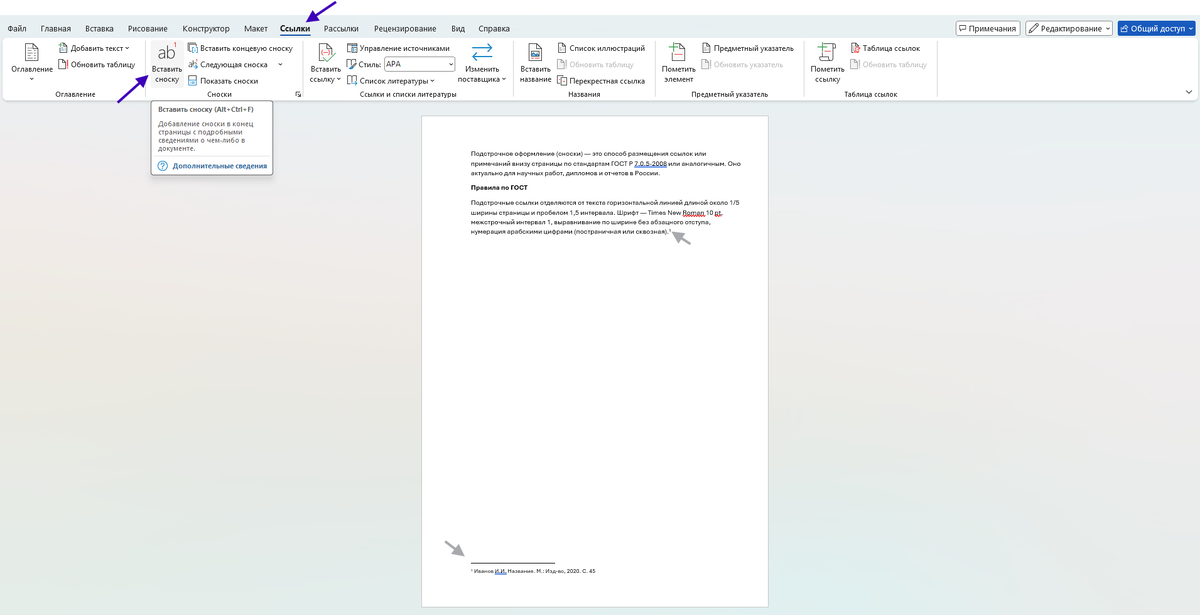
Task: Click Следующая сноска button
Action: [x=226, y=64]
